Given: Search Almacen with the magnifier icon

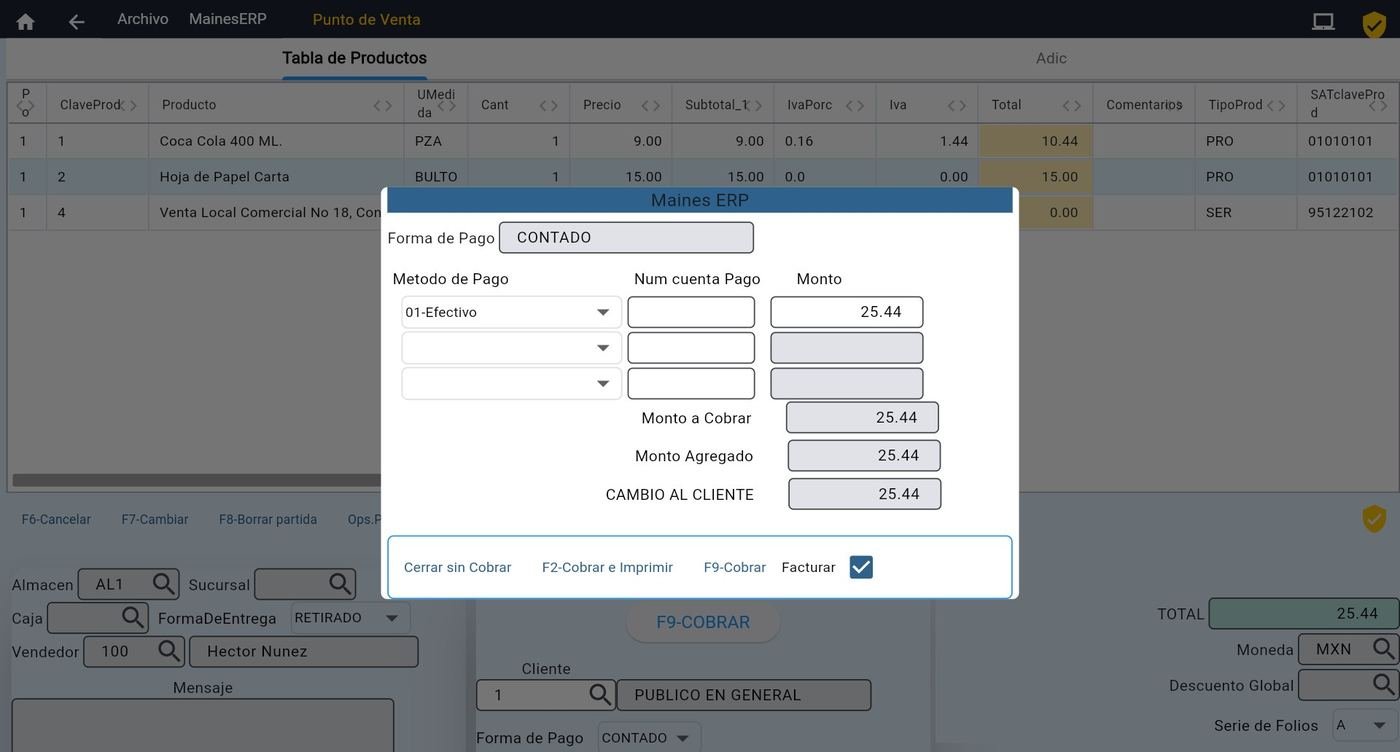Looking at the screenshot, I should (164, 584).
